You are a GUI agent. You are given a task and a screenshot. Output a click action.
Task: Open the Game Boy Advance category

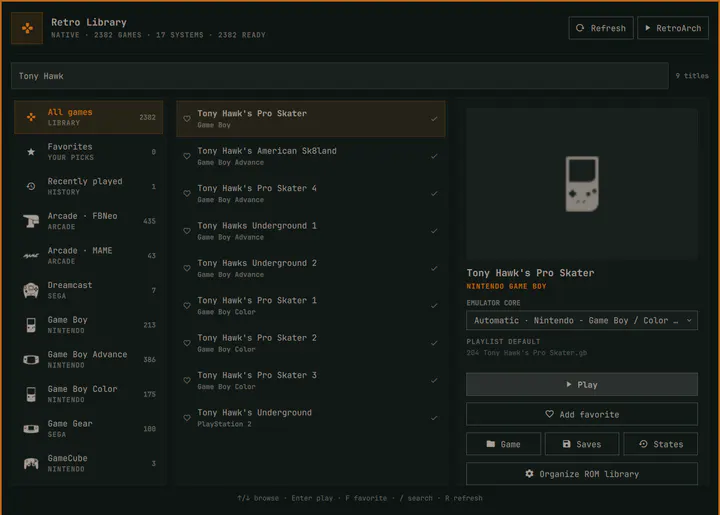coord(89,359)
